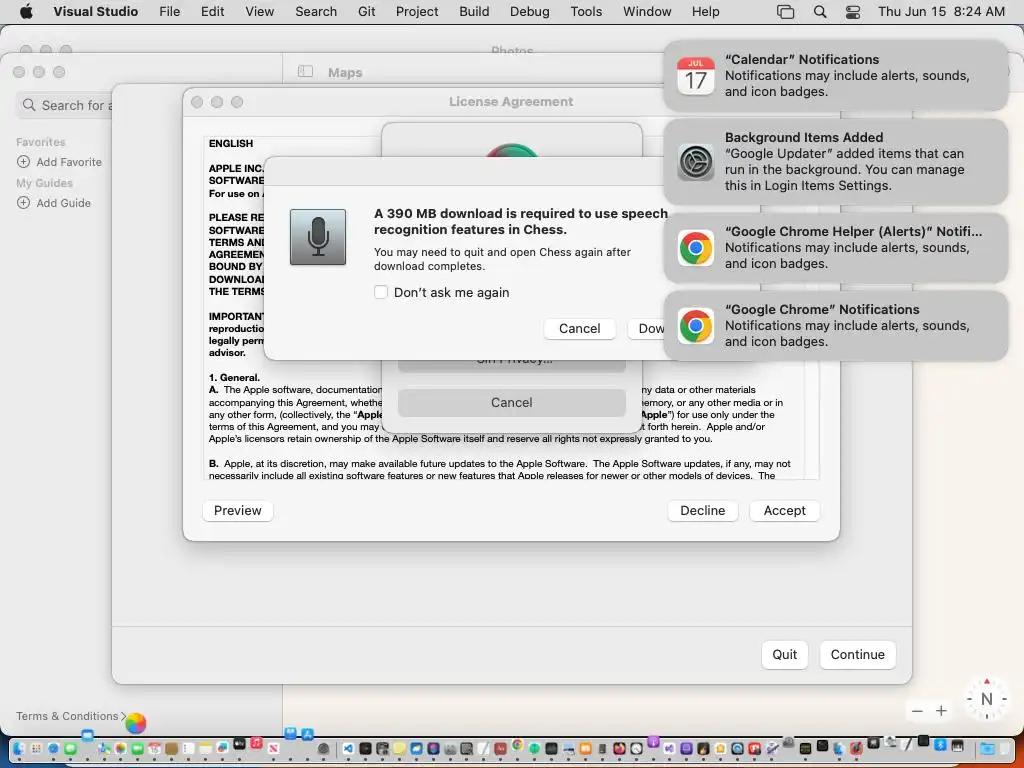Open the View menu

point(259,12)
